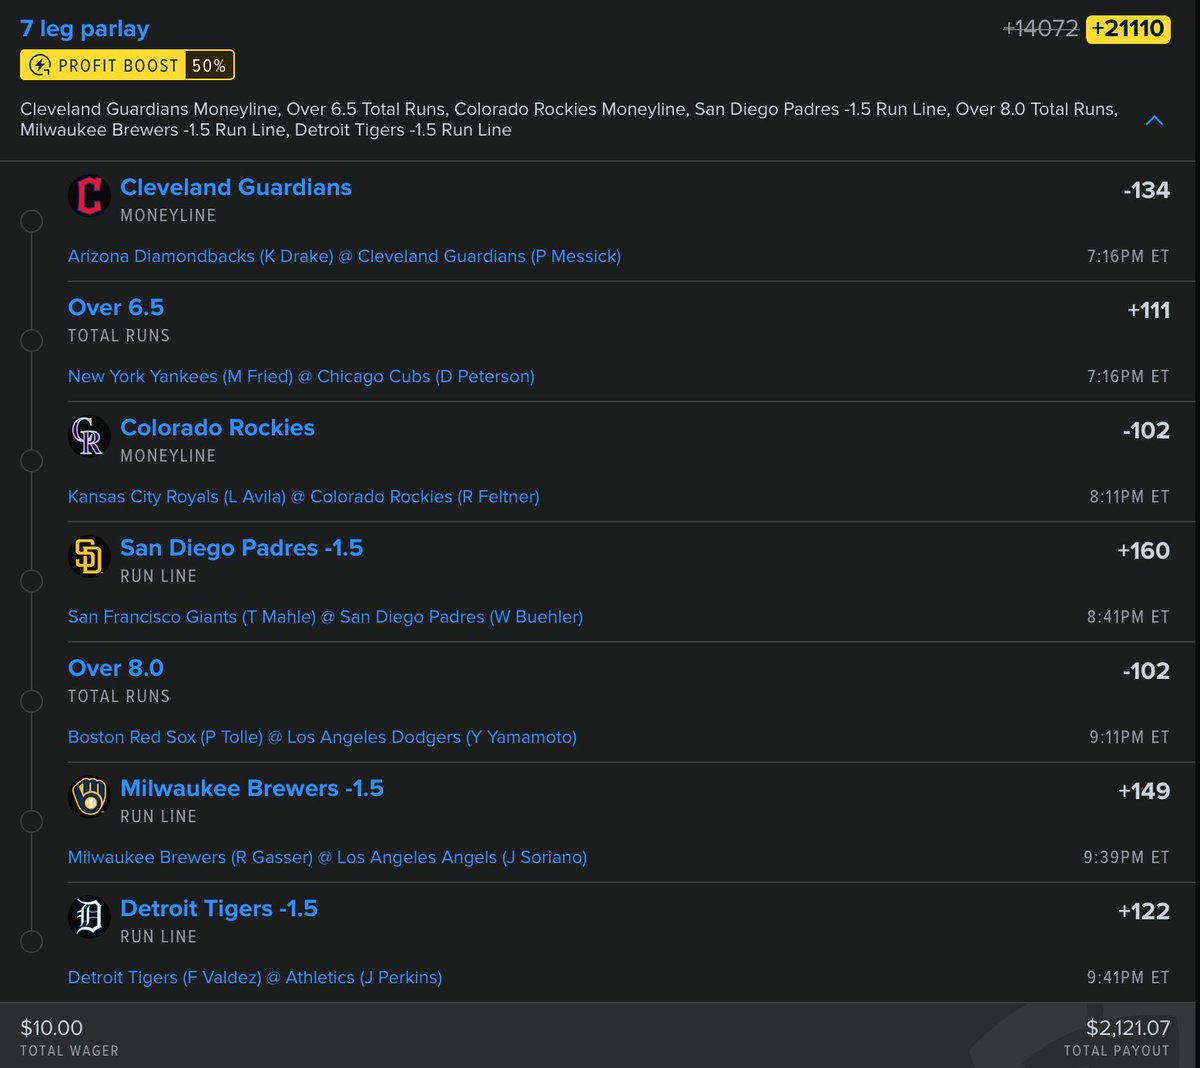The image size is (1200, 1068).
Task: Click the $2,121.07 total payout amount
Action: coord(1128,1028)
